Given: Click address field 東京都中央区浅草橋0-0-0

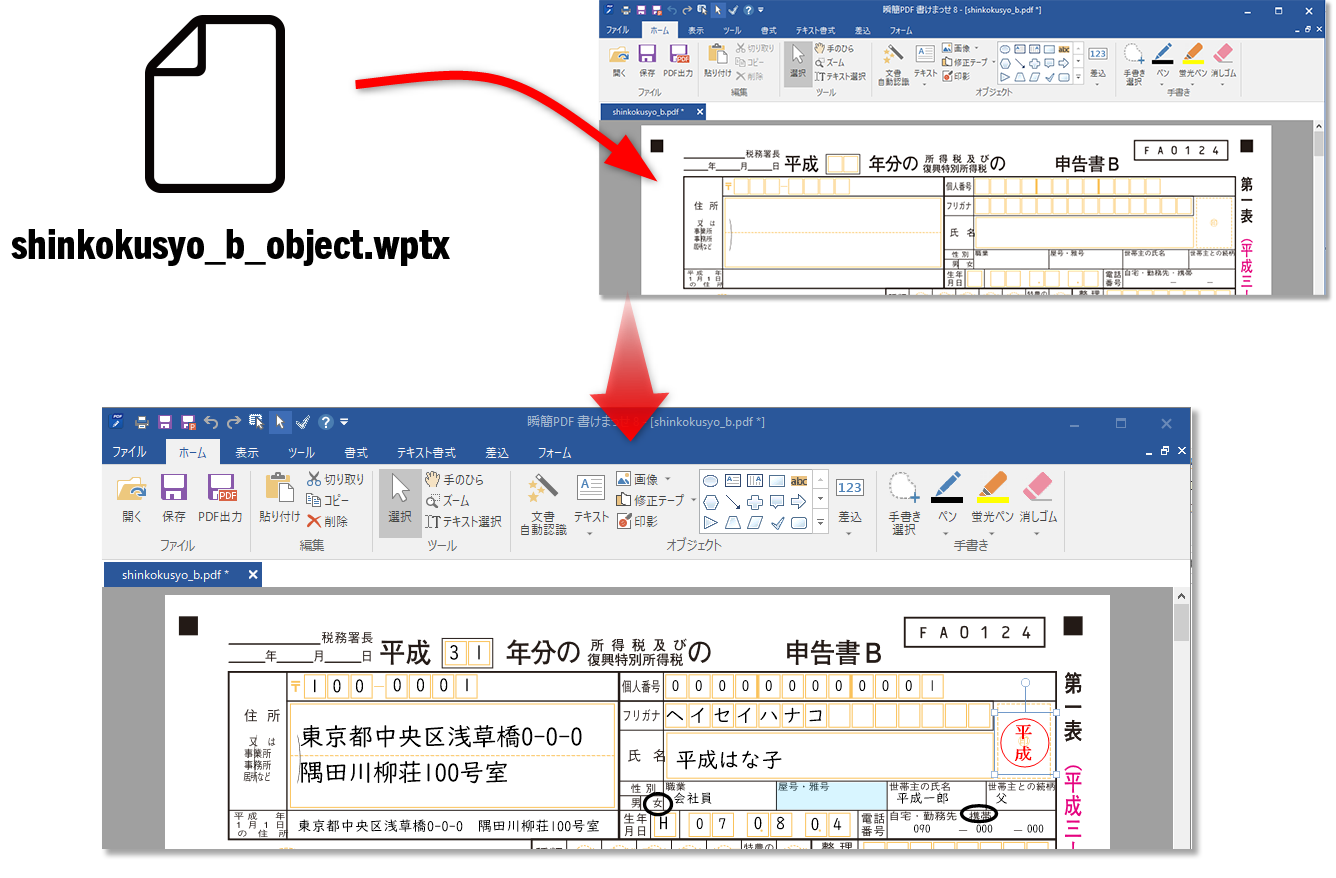Looking at the screenshot, I should (452, 755).
